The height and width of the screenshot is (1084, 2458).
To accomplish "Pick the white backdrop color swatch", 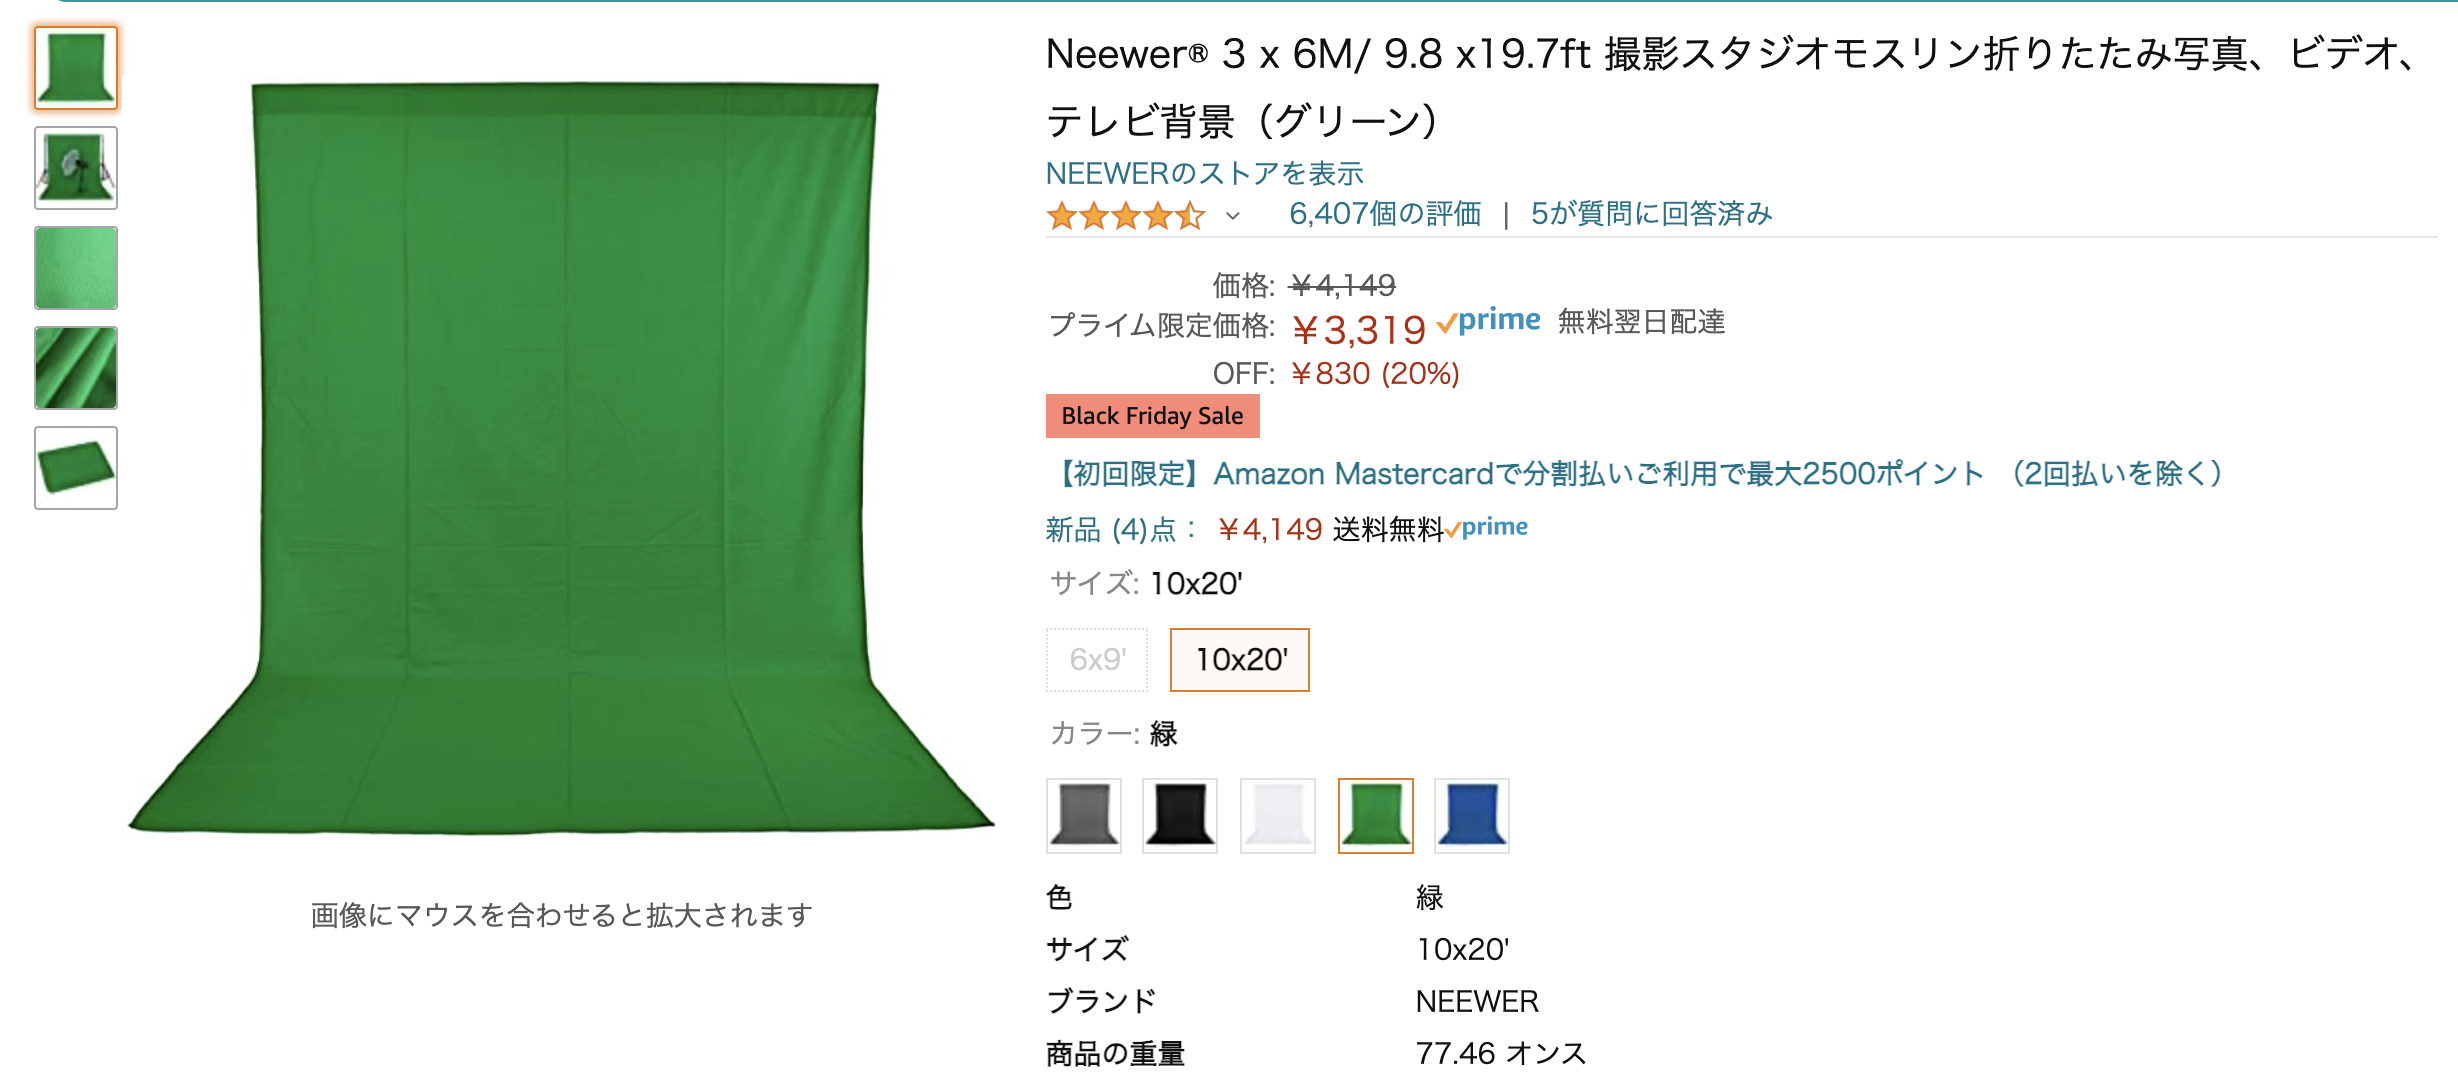I will tap(1278, 816).
